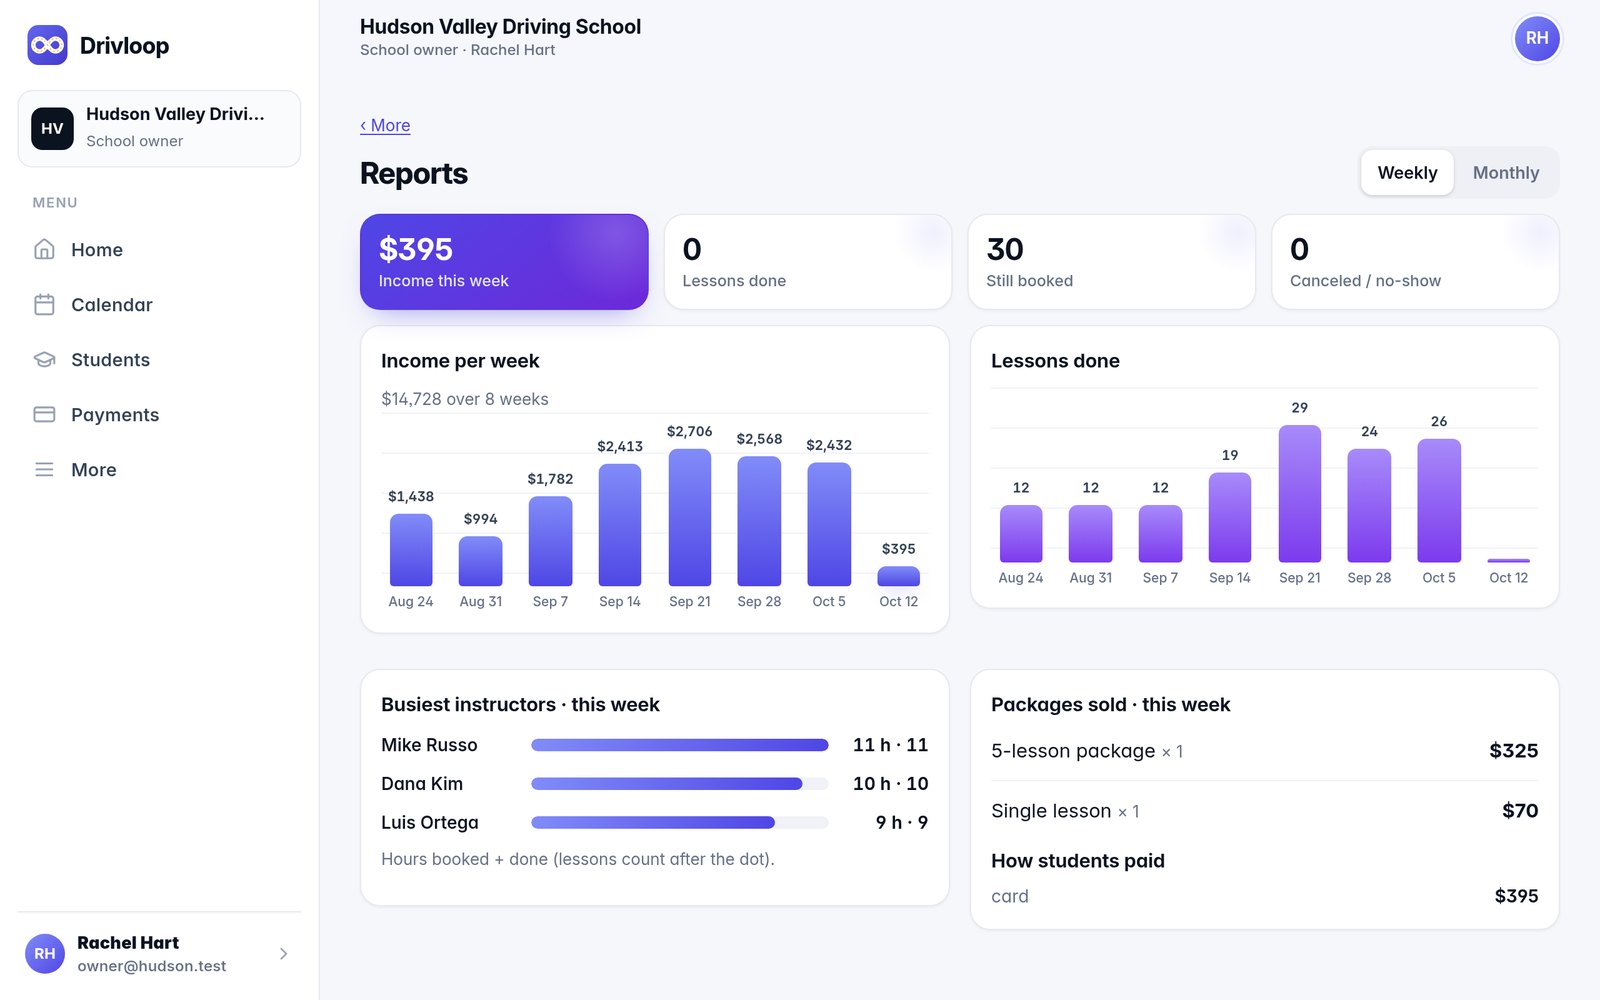Follow the ‹ More back link
This screenshot has width=1600, height=1000.
pyautogui.click(x=385, y=125)
